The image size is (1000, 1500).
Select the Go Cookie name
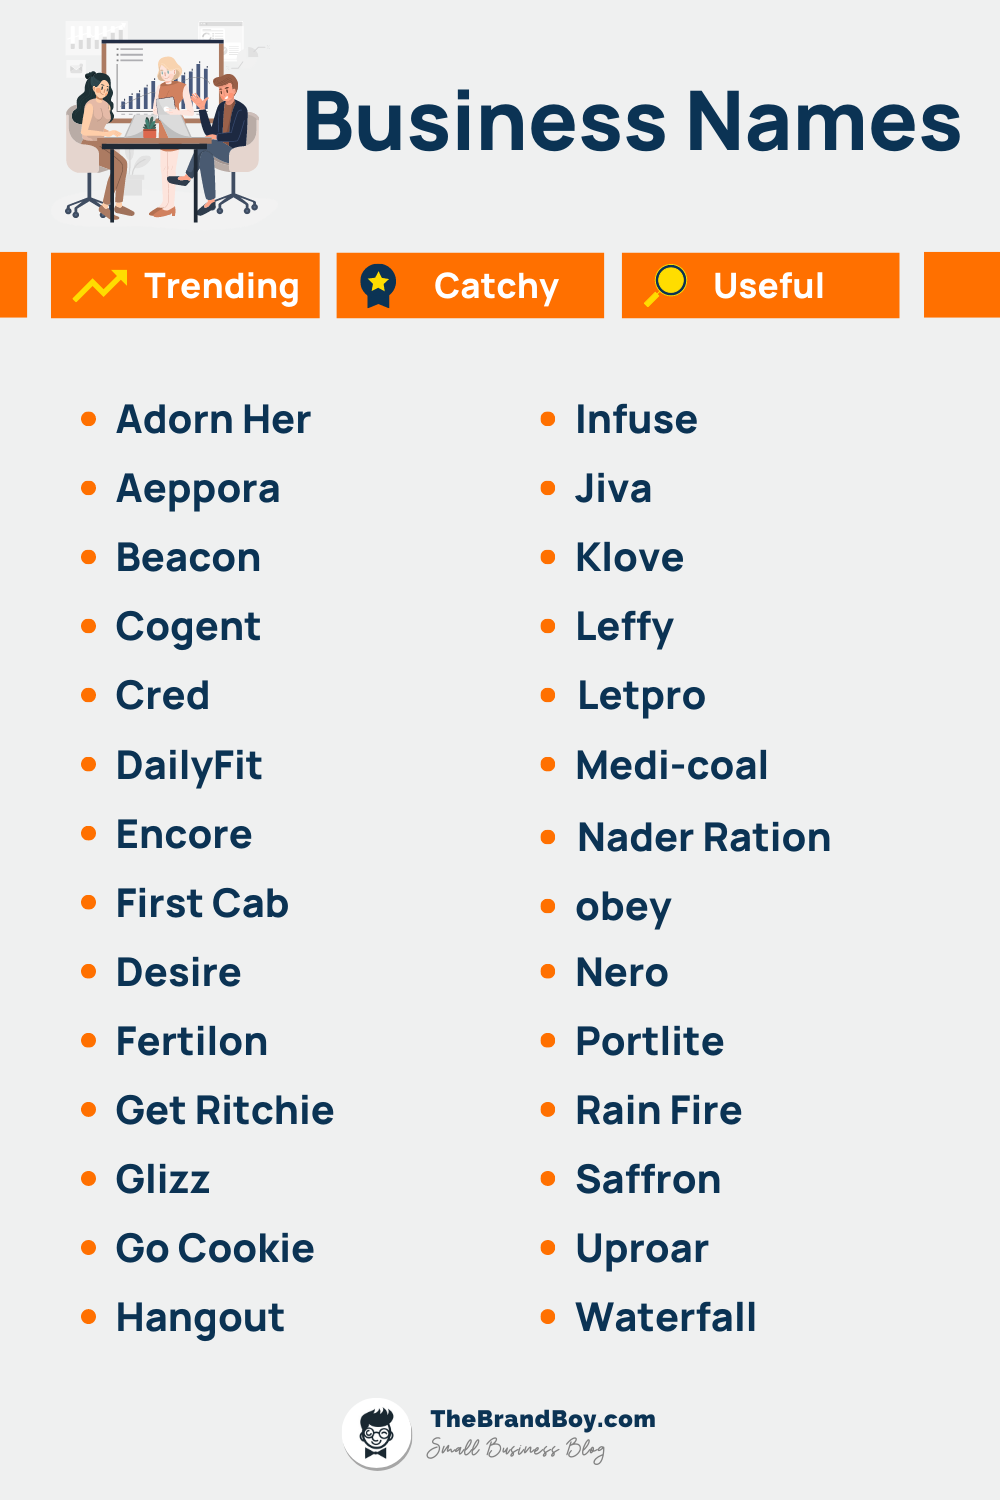click(215, 1249)
